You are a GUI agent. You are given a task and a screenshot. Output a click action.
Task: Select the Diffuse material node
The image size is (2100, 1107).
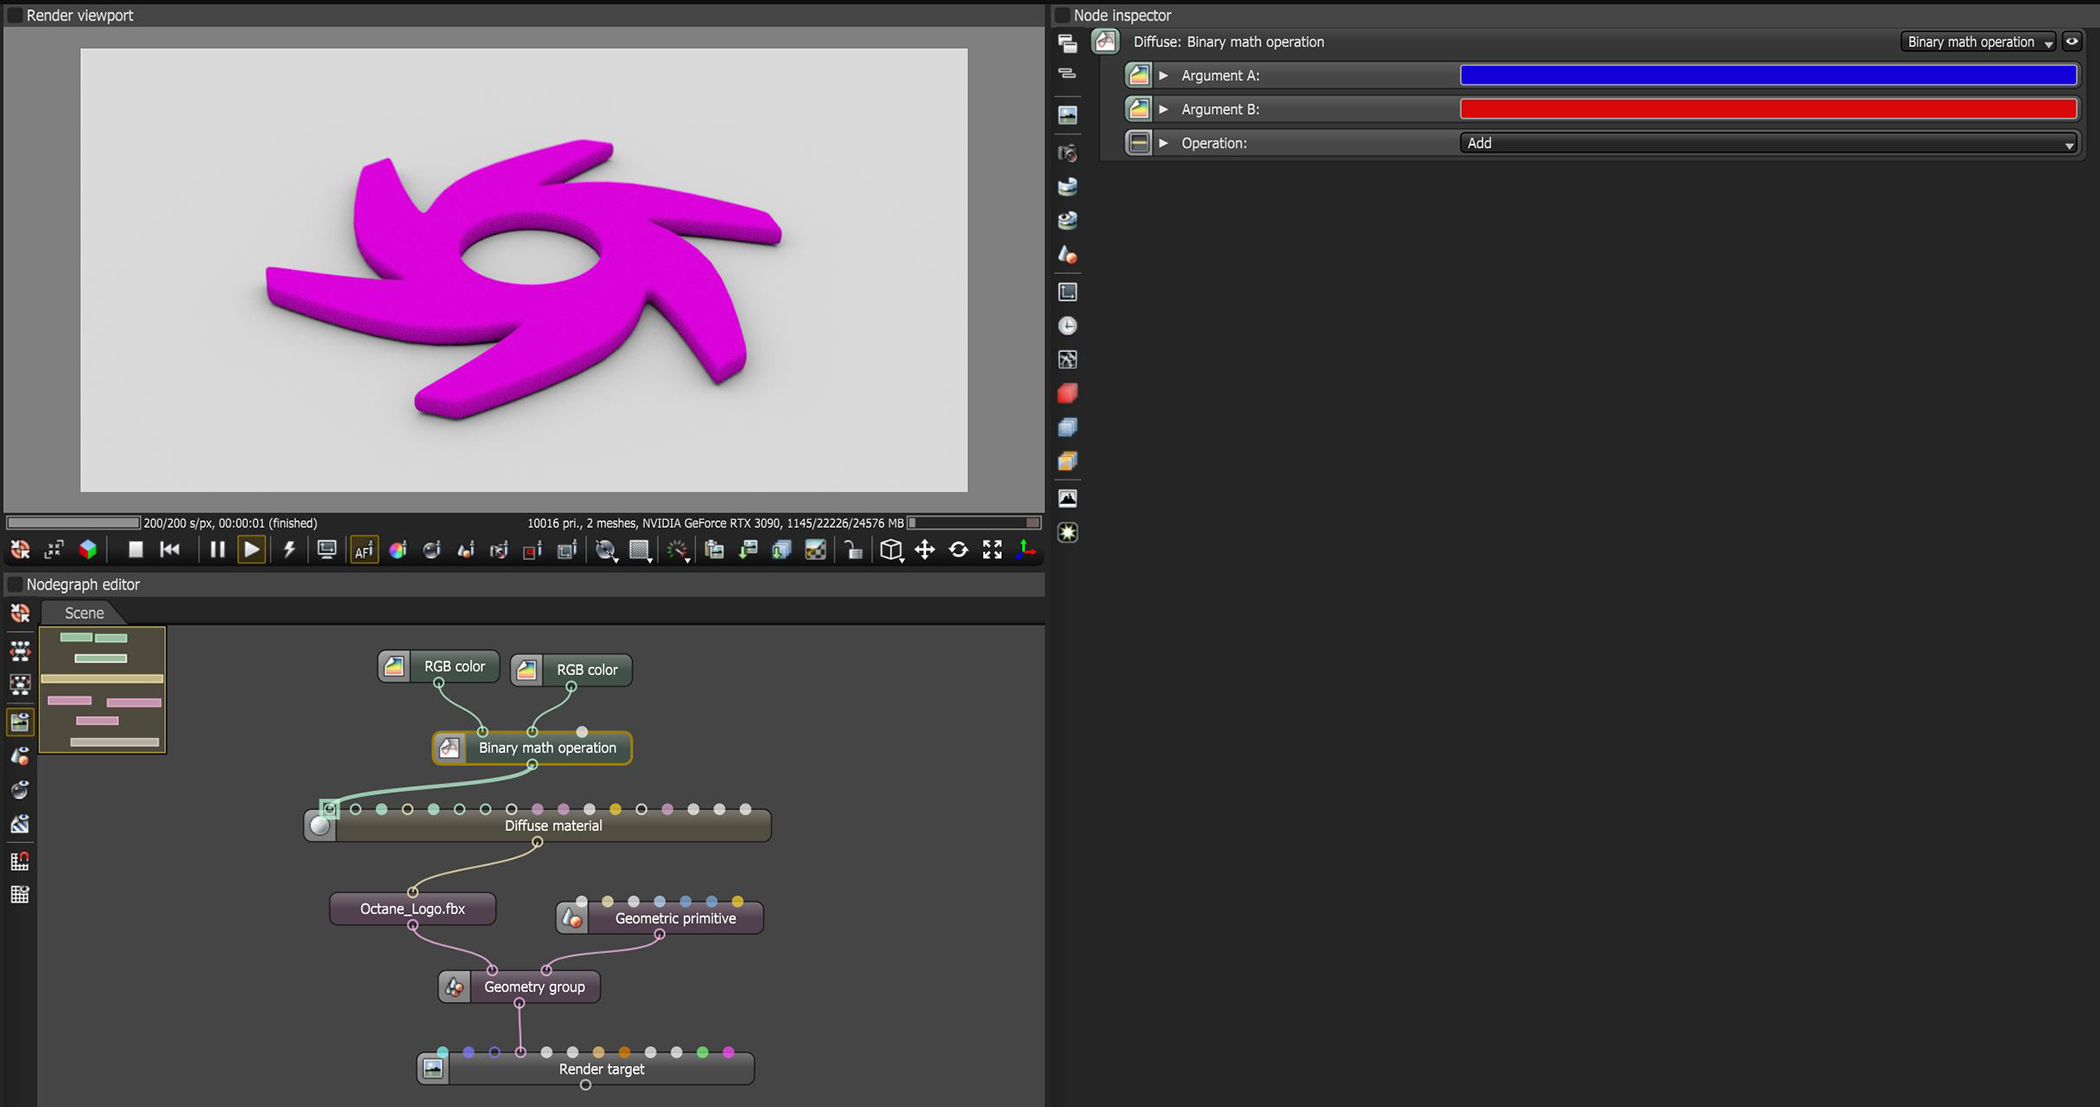(x=538, y=825)
